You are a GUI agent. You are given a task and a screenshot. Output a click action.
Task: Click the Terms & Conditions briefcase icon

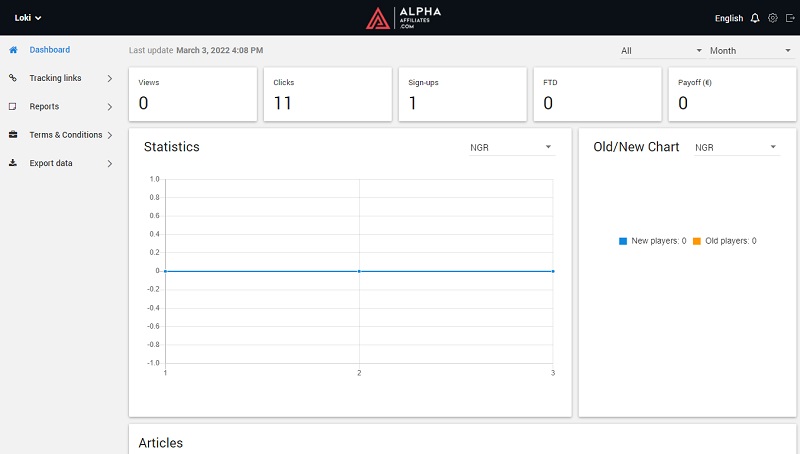coord(13,135)
